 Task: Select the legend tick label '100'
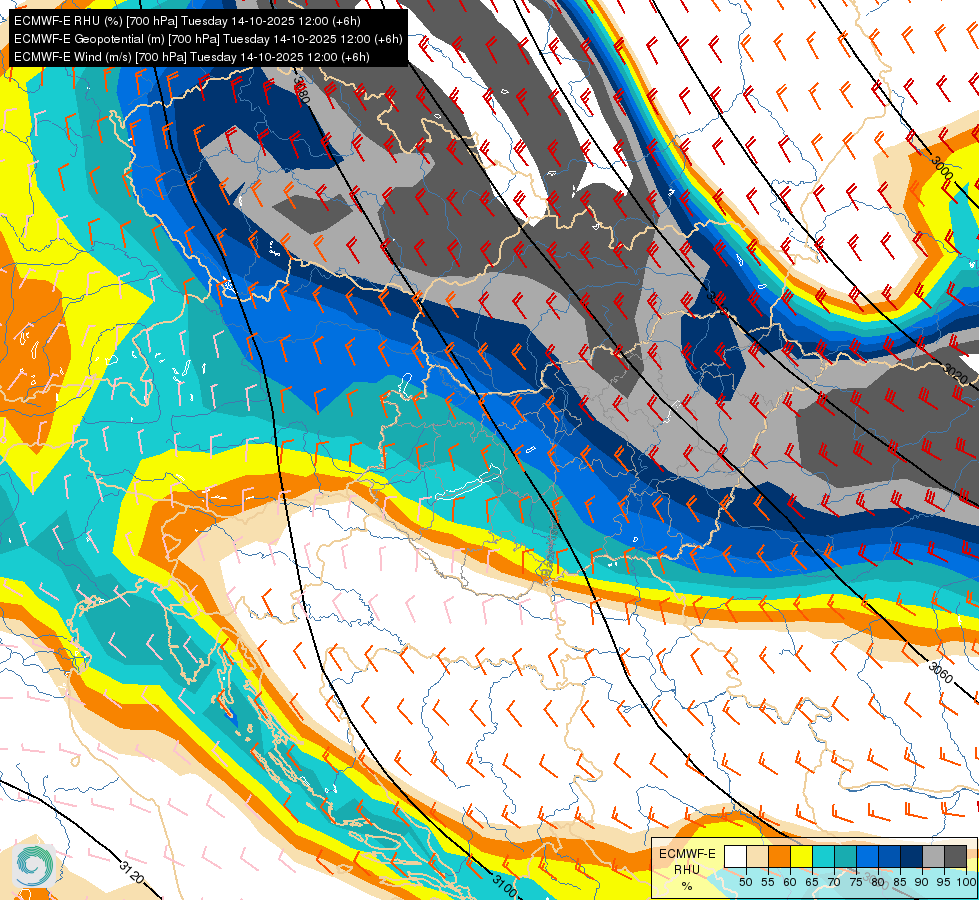click(x=965, y=882)
